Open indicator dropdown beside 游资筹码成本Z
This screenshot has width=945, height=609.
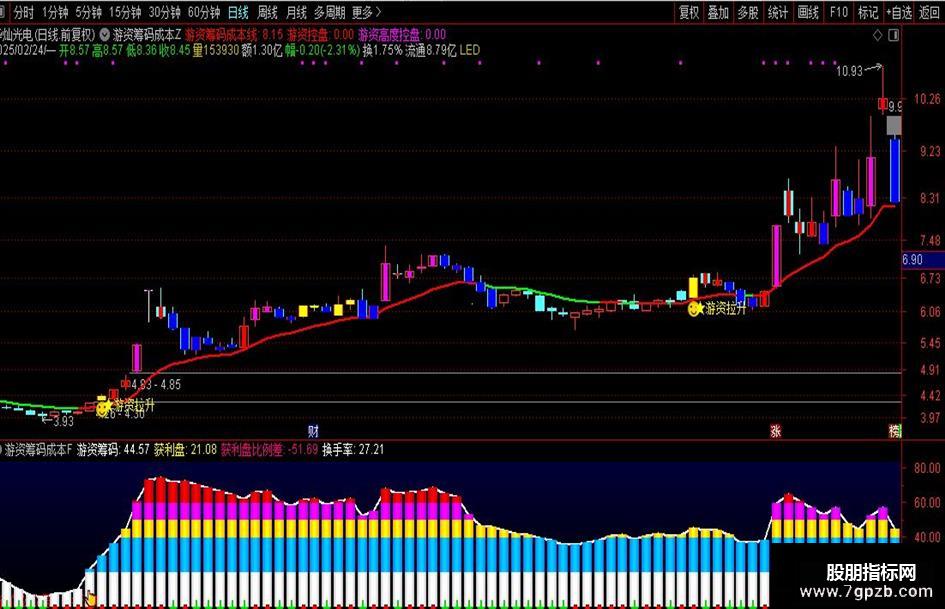tap(104, 34)
